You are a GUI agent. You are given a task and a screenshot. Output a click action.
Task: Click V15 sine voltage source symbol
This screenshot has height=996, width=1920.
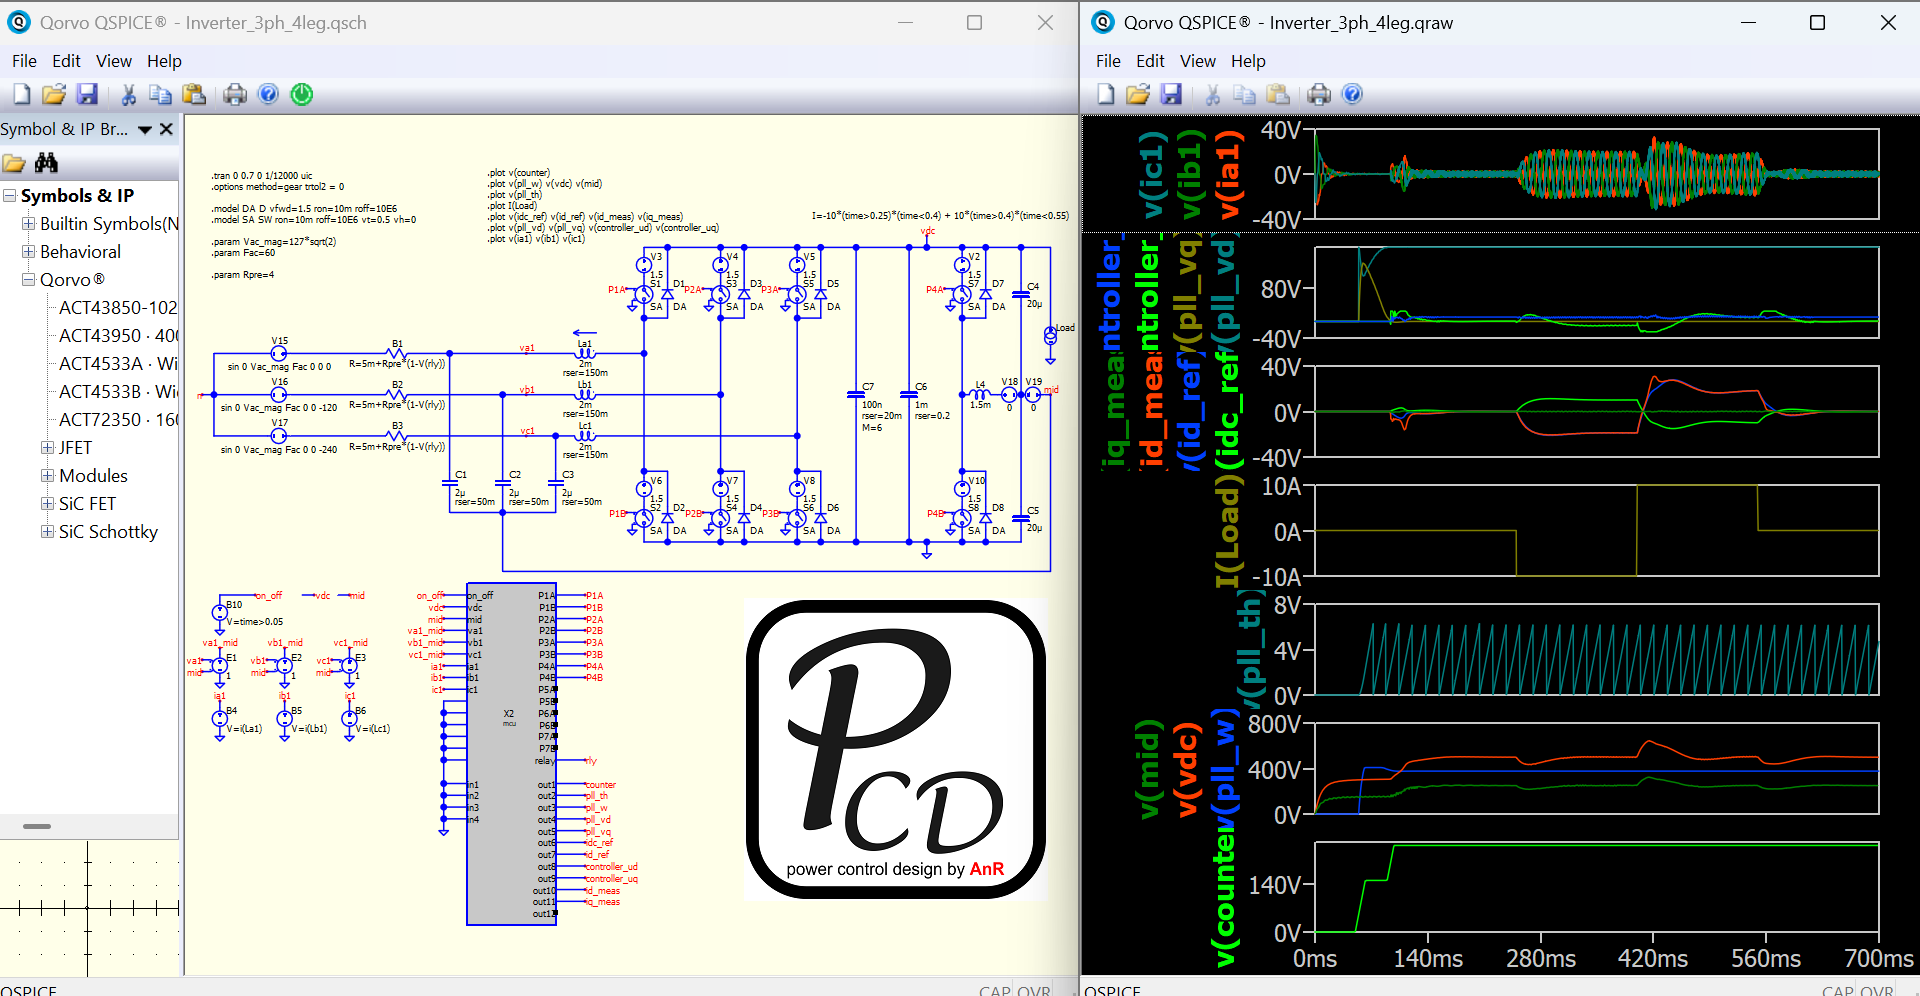pos(279,353)
